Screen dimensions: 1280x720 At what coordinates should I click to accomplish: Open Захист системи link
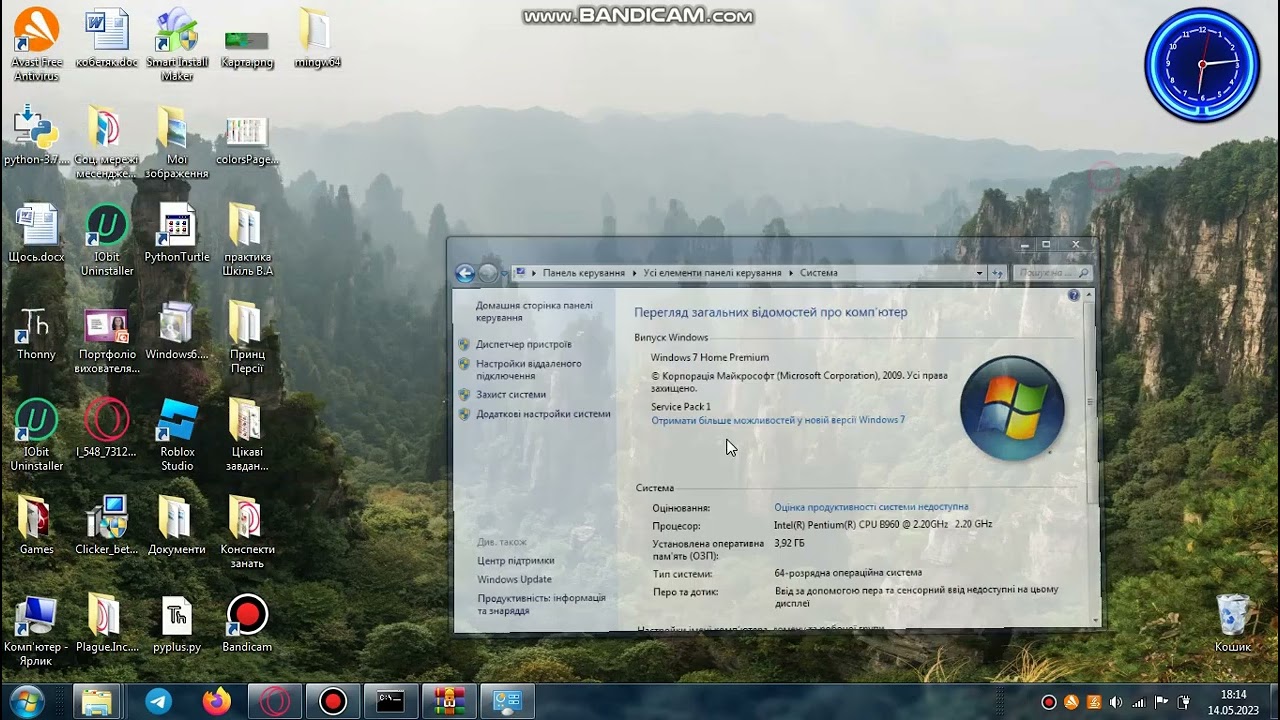(x=510, y=394)
